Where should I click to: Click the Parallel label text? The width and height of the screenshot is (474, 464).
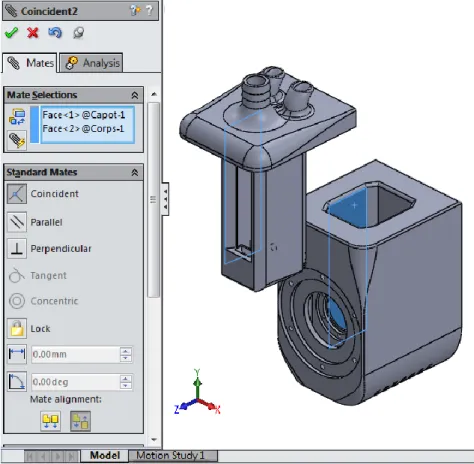[x=46, y=222]
